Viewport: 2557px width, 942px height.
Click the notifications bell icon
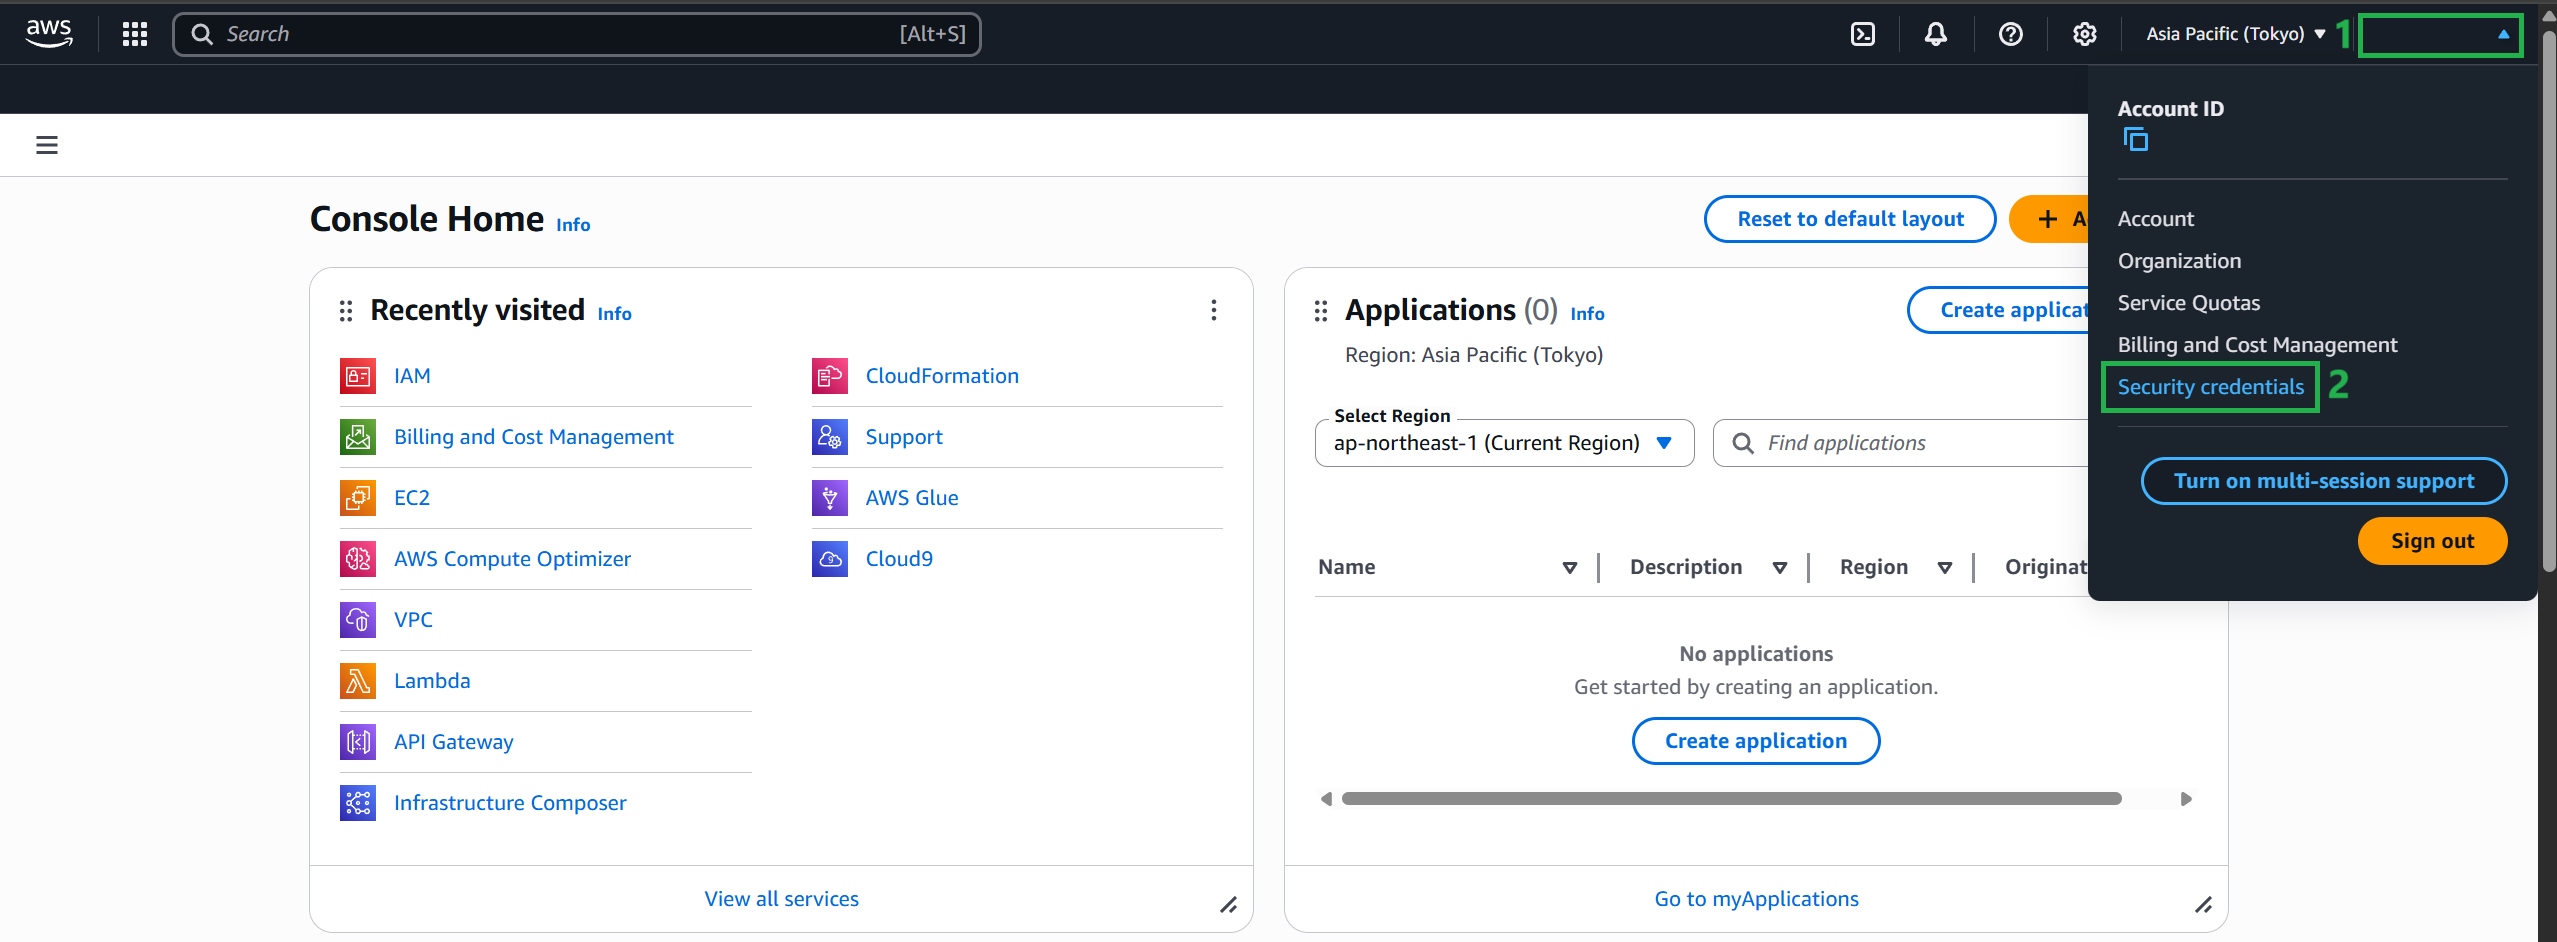pos(1936,34)
